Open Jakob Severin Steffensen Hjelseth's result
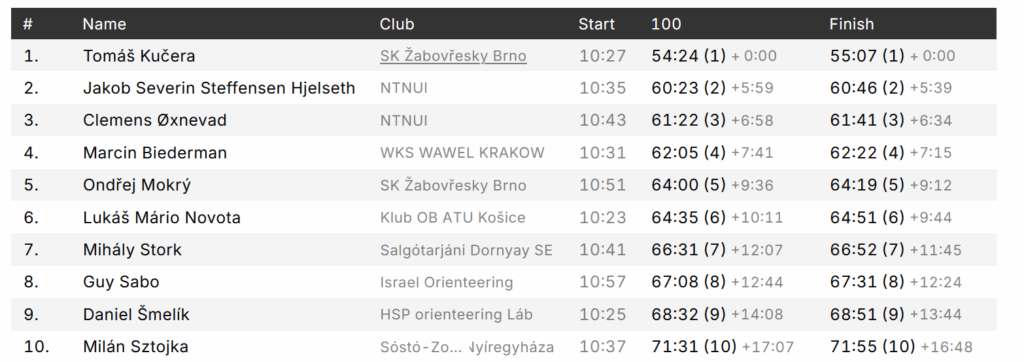Image resolution: width=1024 pixels, height=362 pixels. pyautogui.click(x=219, y=88)
